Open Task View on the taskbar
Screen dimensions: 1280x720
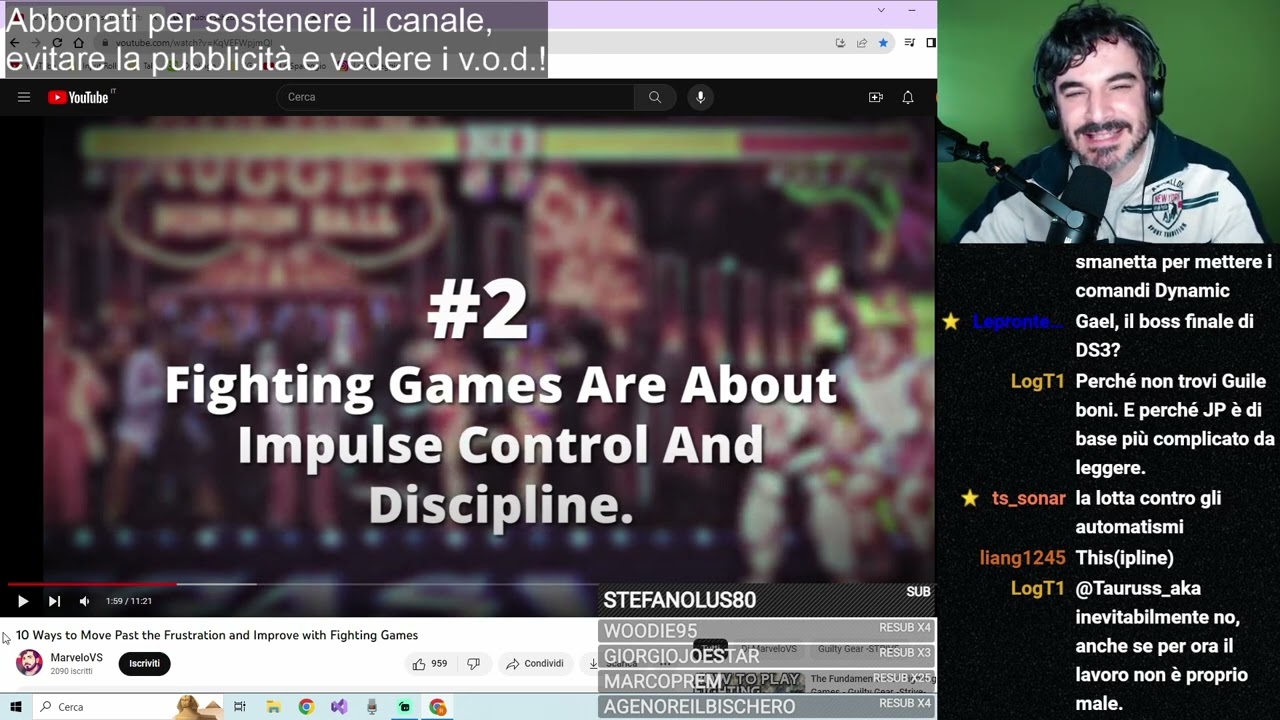point(240,707)
